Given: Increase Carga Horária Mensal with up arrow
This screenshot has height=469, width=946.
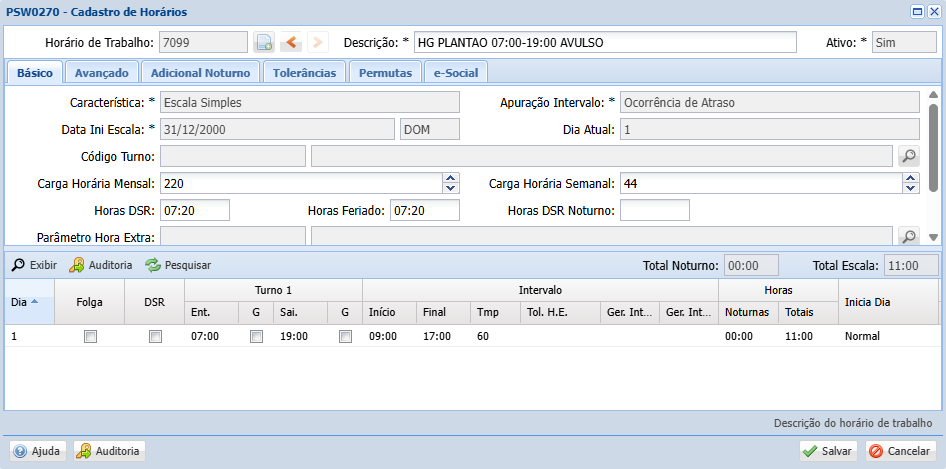Looking at the screenshot, I should [x=449, y=178].
